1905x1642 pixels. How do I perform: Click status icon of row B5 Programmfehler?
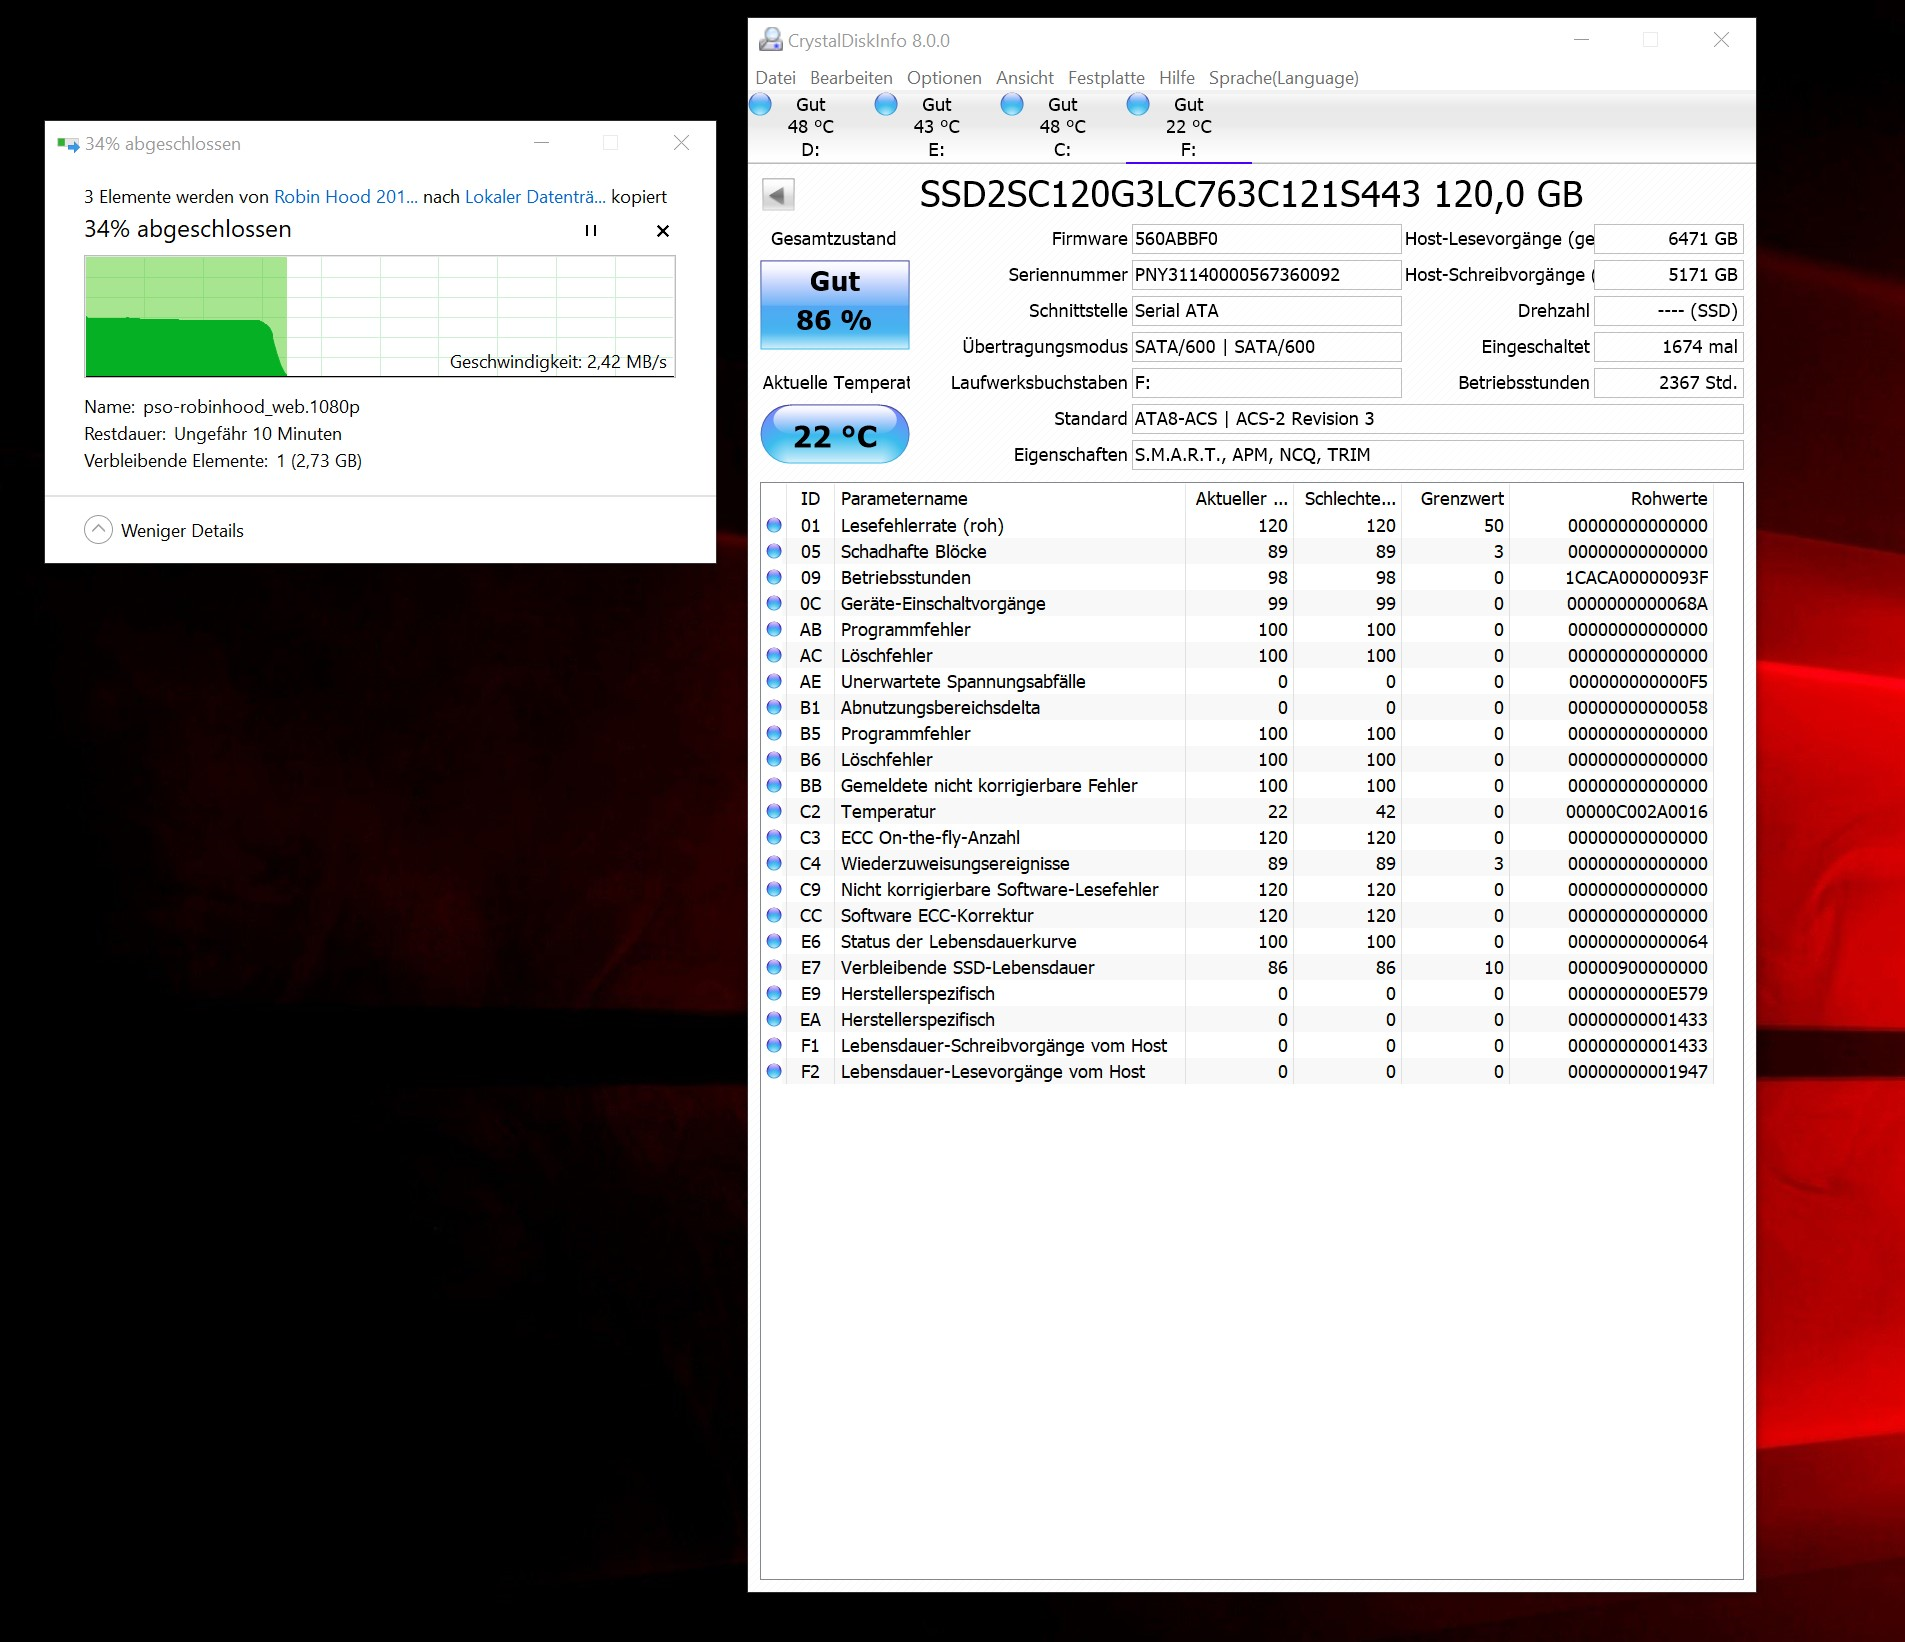pos(774,733)
